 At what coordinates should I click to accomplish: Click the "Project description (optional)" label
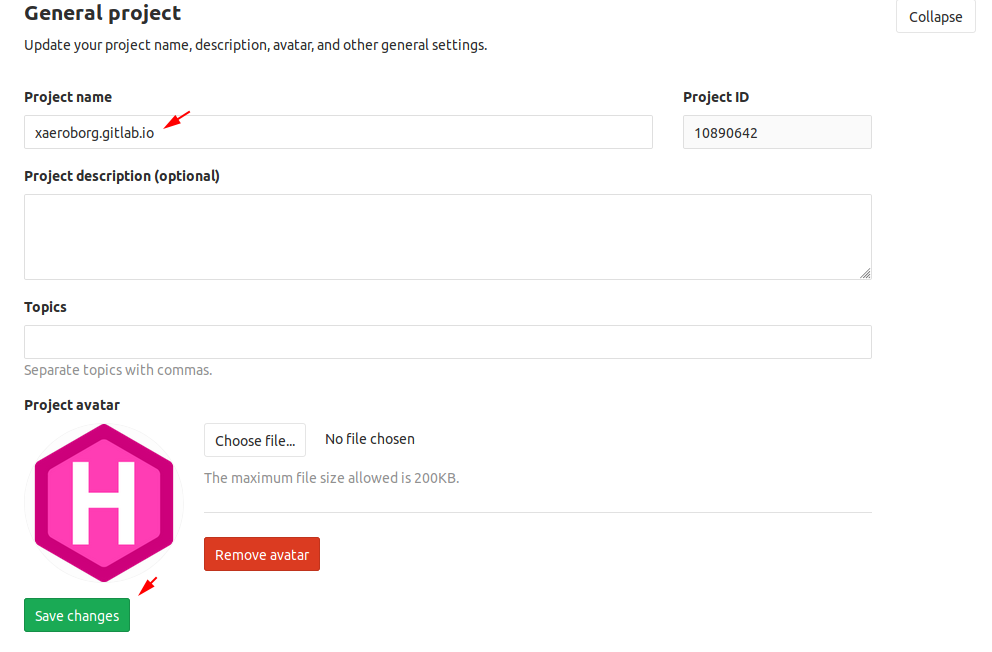122,176
